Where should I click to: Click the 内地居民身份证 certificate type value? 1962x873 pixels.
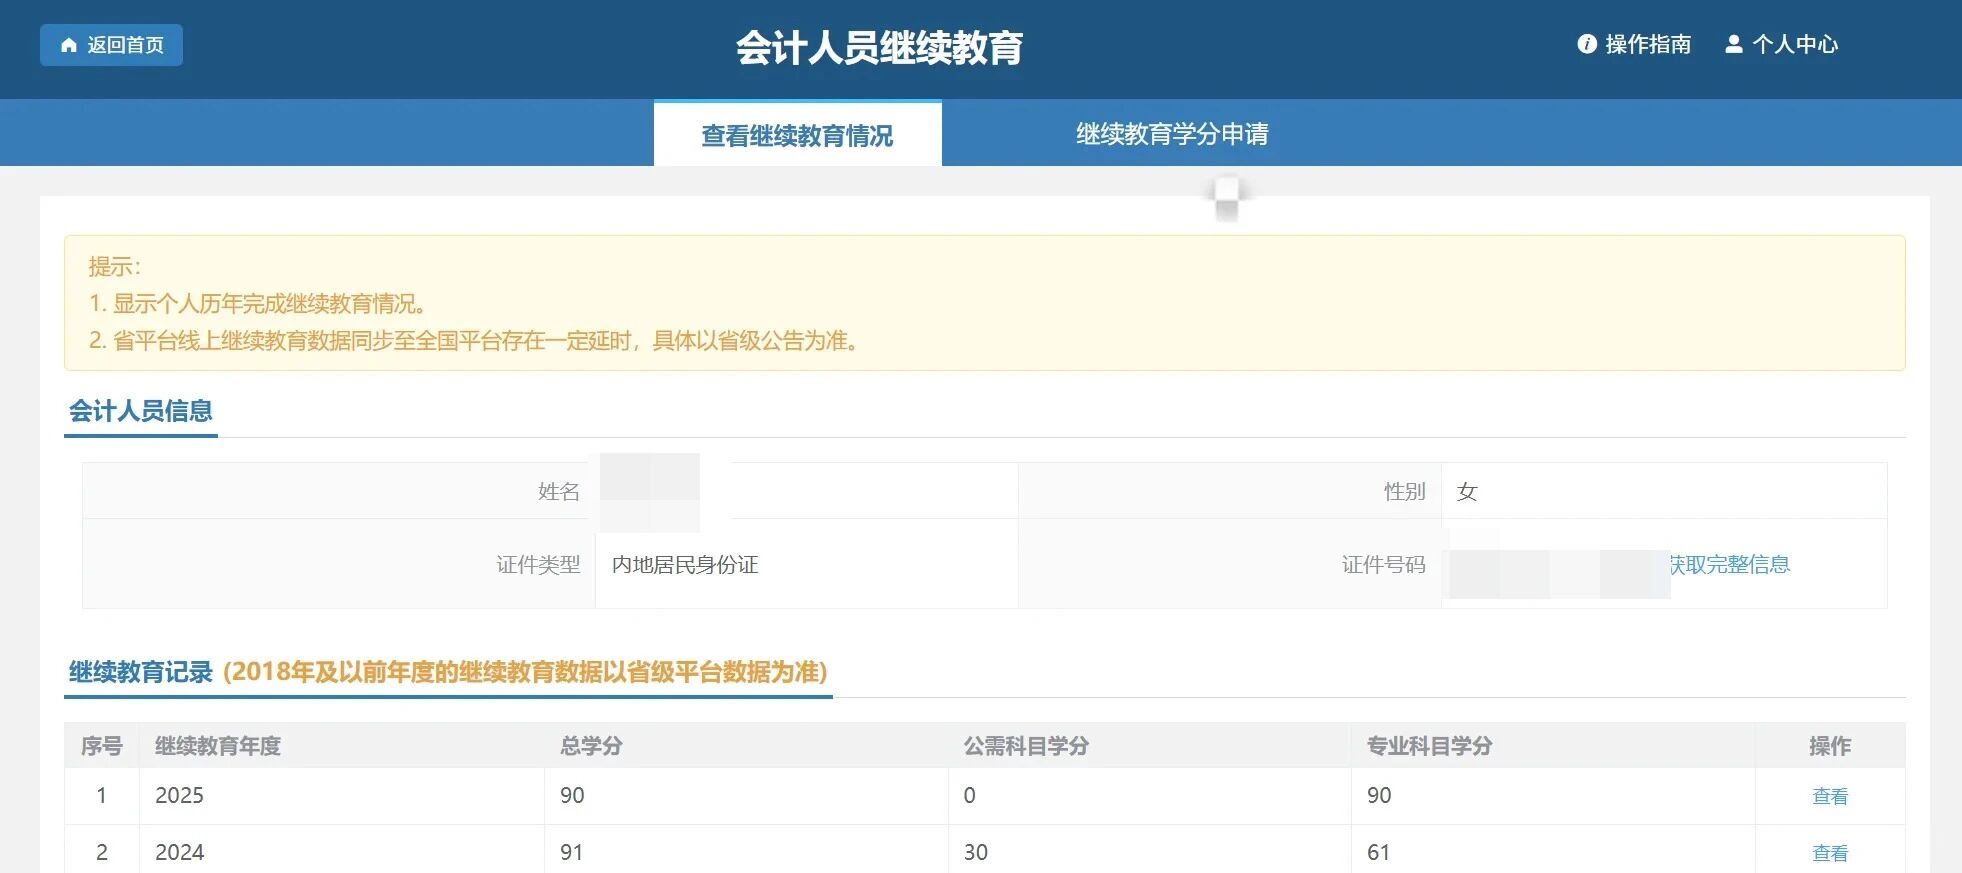click(685, 565)
